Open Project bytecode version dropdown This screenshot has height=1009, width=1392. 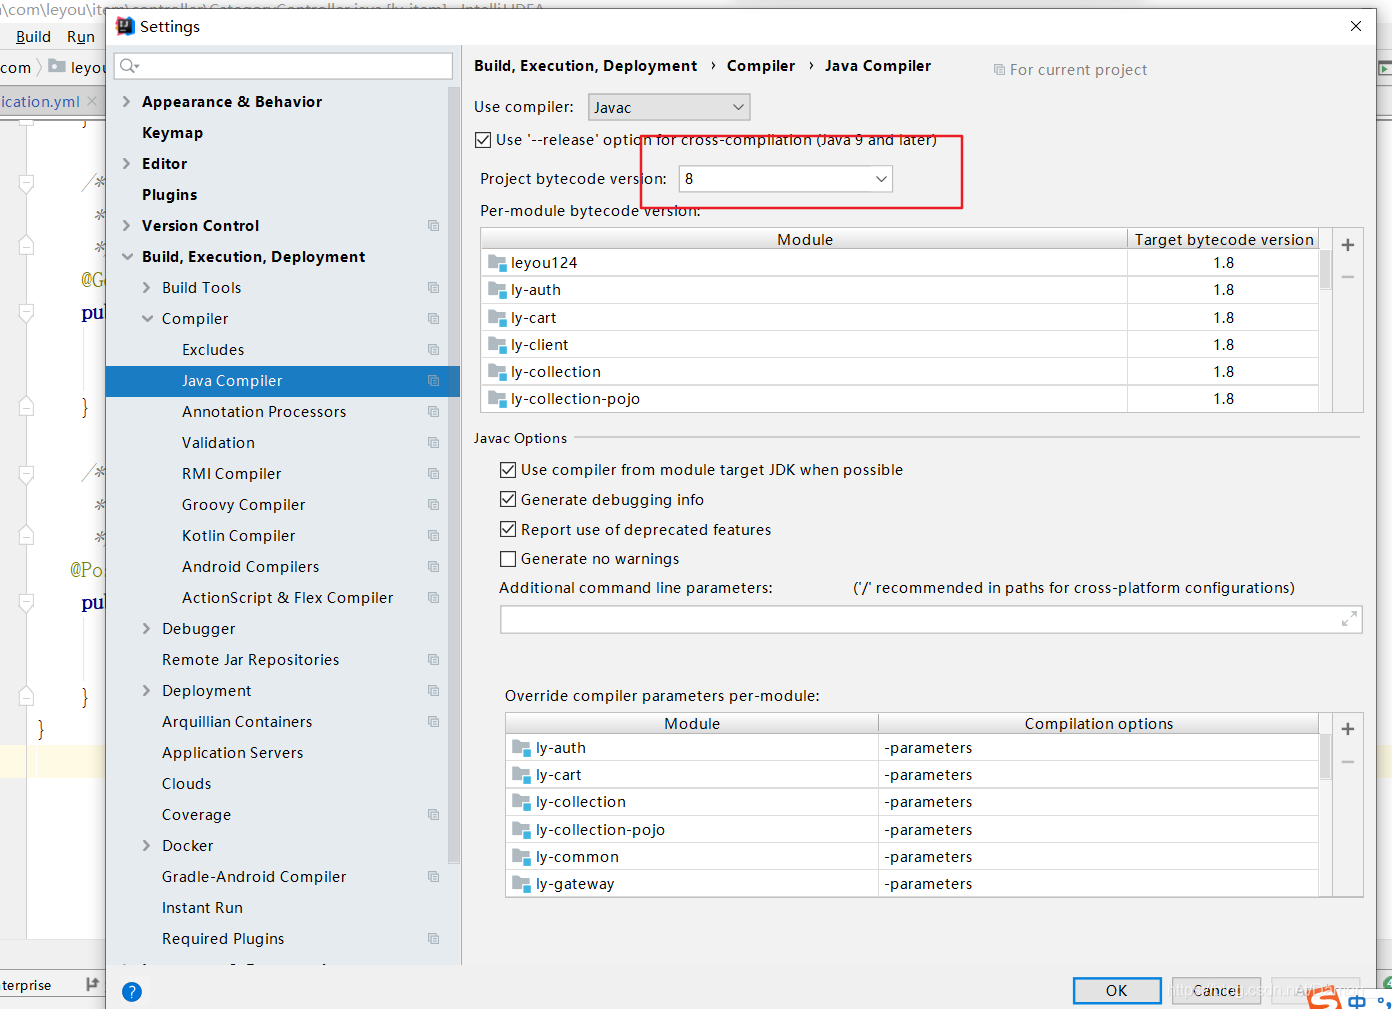pos(785,179)
